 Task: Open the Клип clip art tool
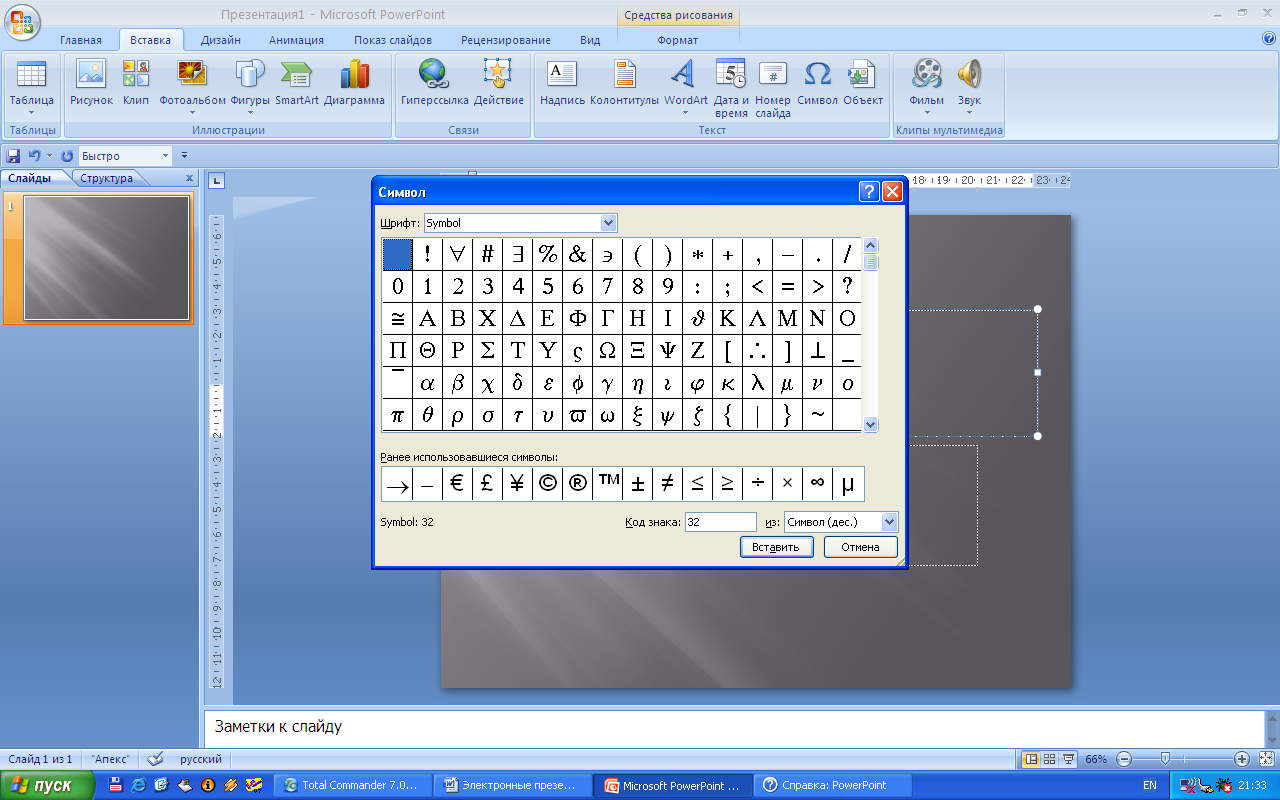[136, 83]
